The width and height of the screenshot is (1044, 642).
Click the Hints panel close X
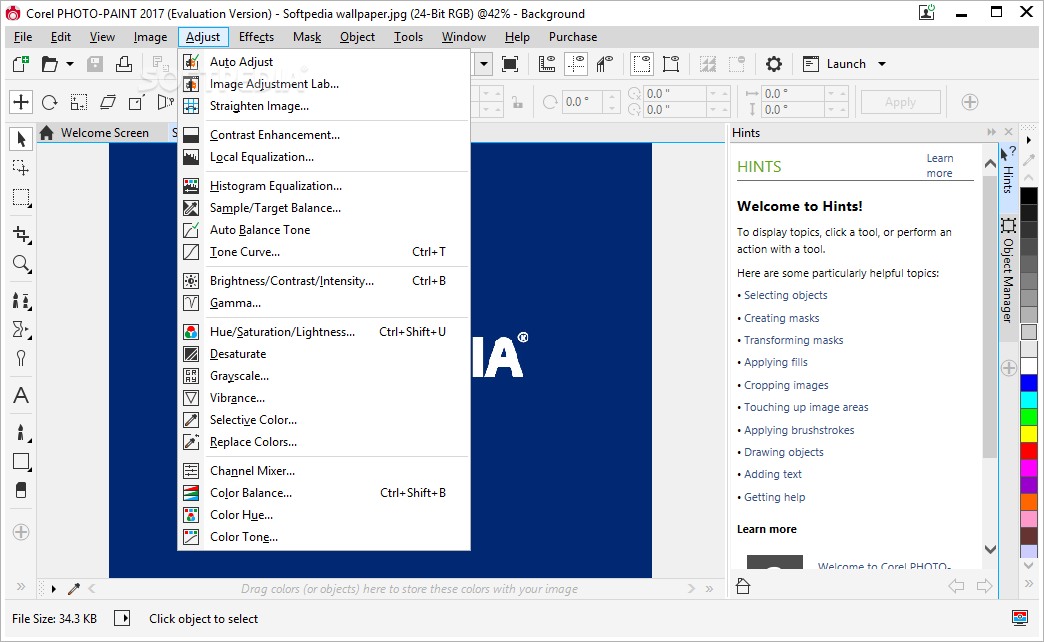[x=1009, y=132]
